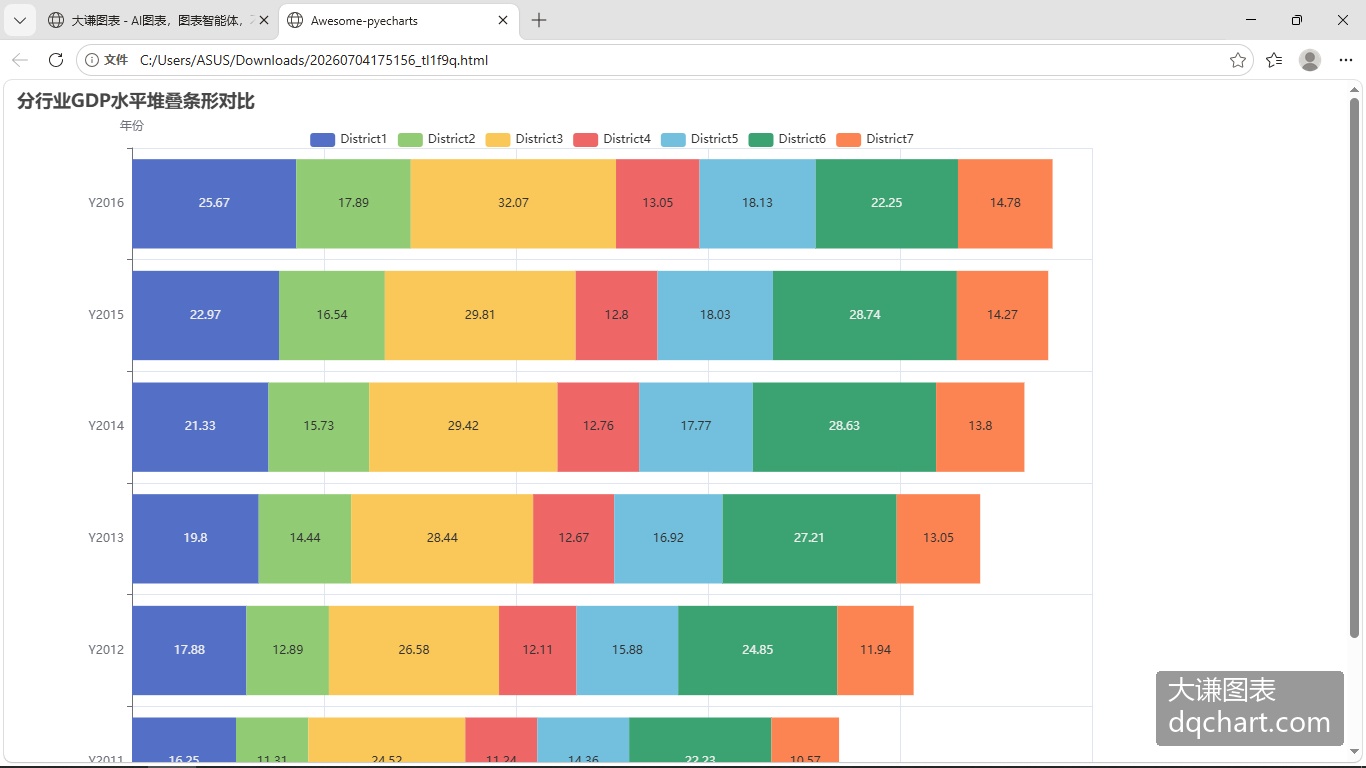Toggle District1 series in the legend

(x=348, y=139)
